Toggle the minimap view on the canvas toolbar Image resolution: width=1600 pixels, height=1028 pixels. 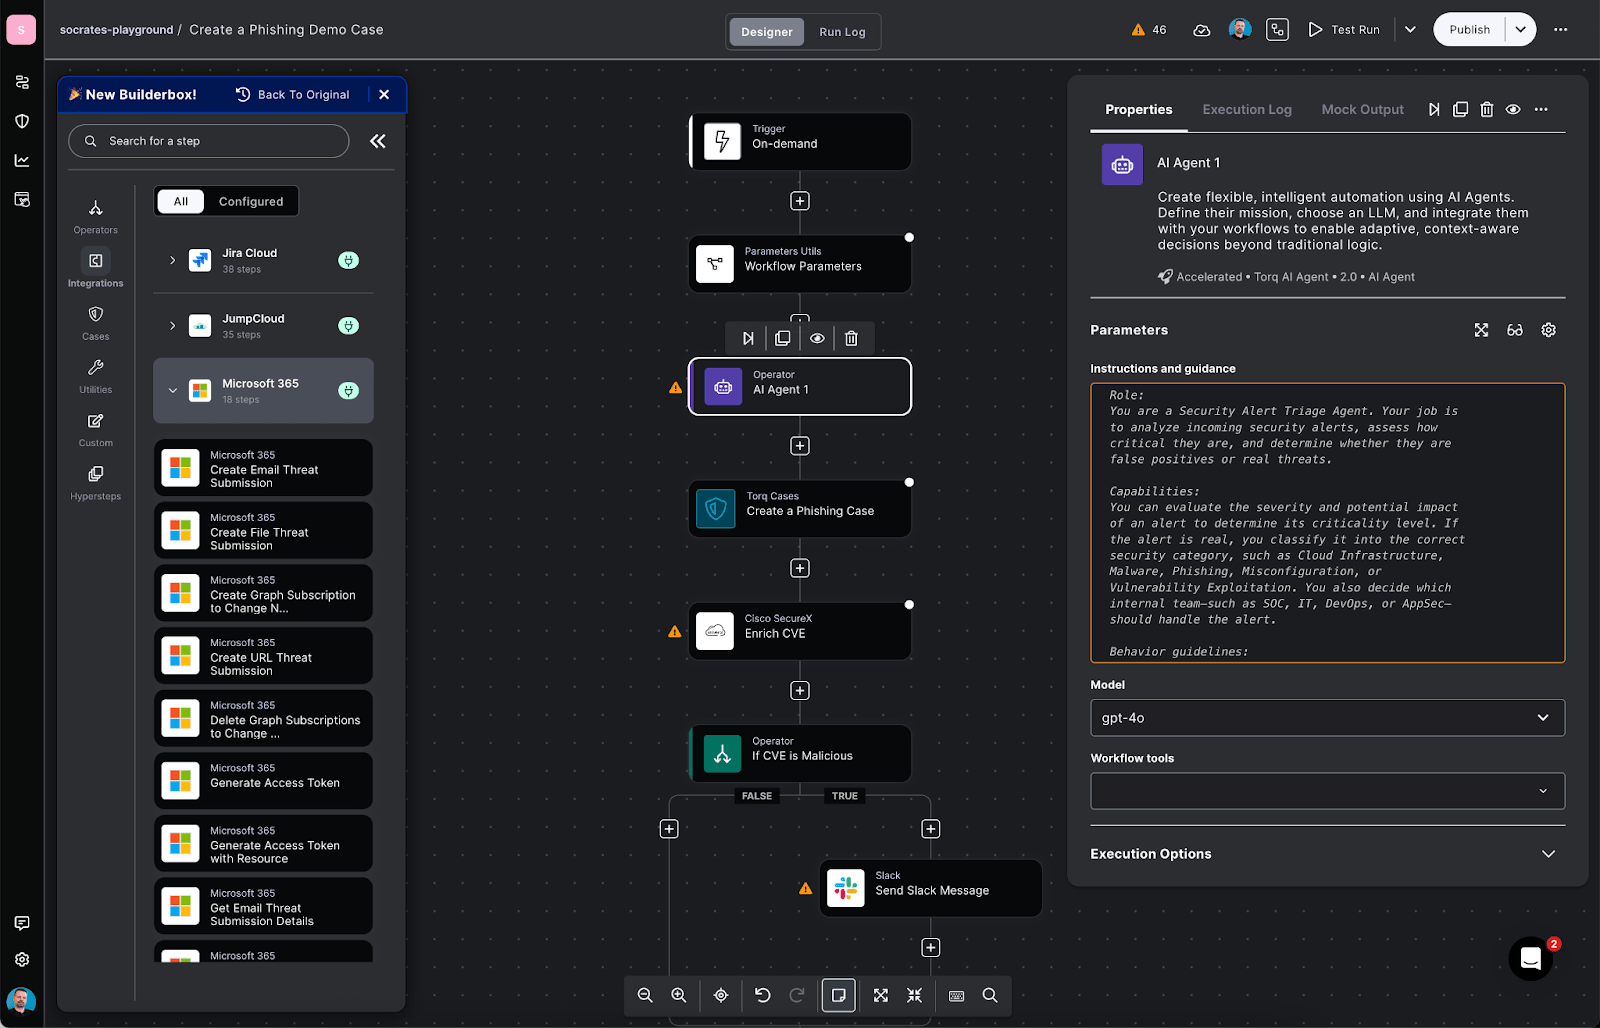click(x=839, y=995)
